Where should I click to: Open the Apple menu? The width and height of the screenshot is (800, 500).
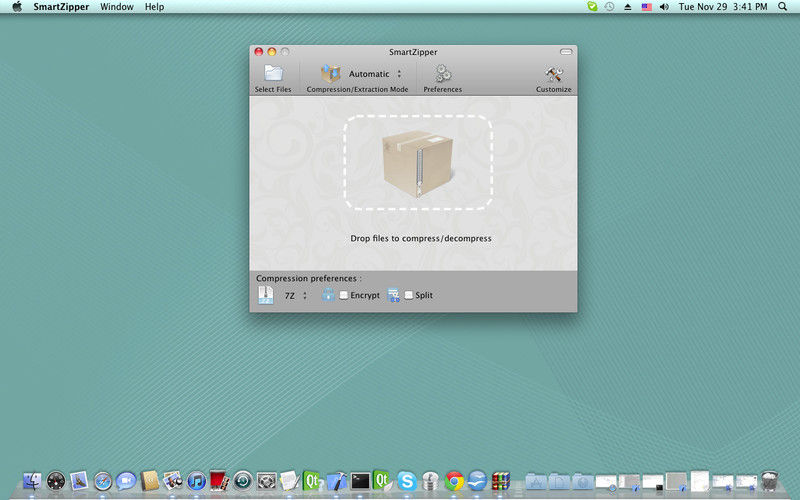[17, 7]
